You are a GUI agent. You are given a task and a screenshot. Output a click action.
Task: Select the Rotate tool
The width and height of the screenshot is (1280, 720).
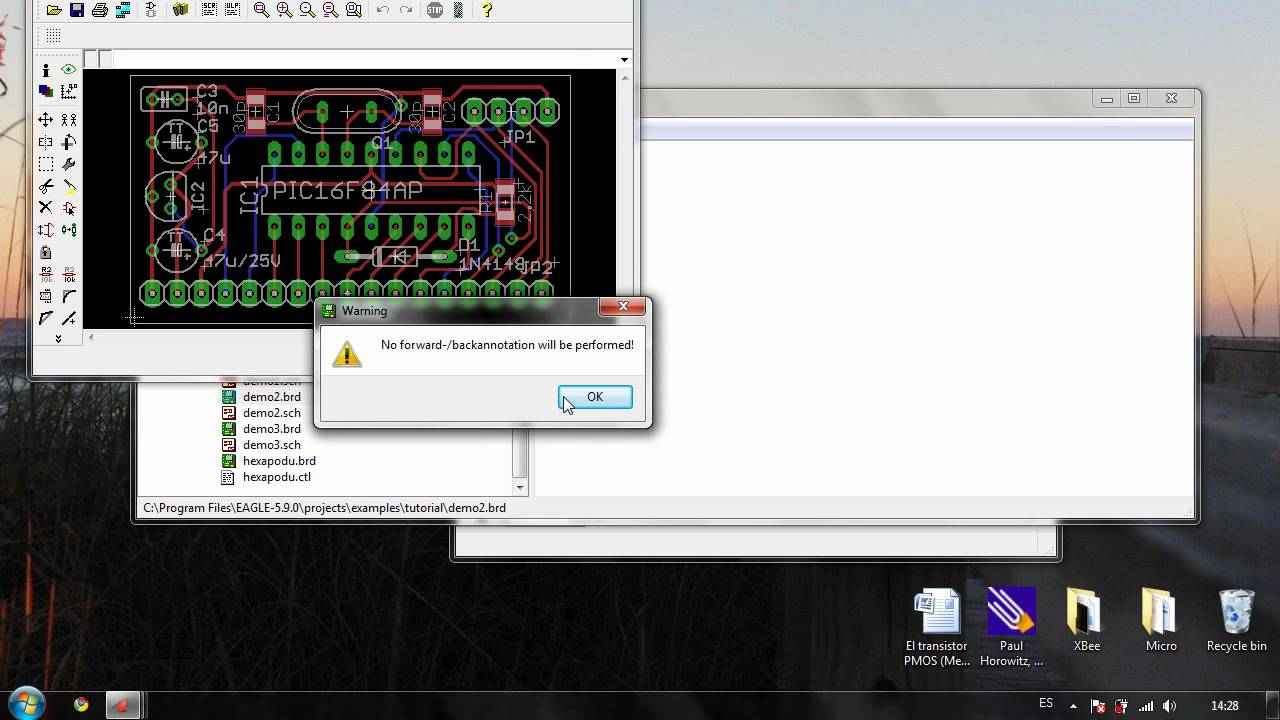(x=69, y=142)
